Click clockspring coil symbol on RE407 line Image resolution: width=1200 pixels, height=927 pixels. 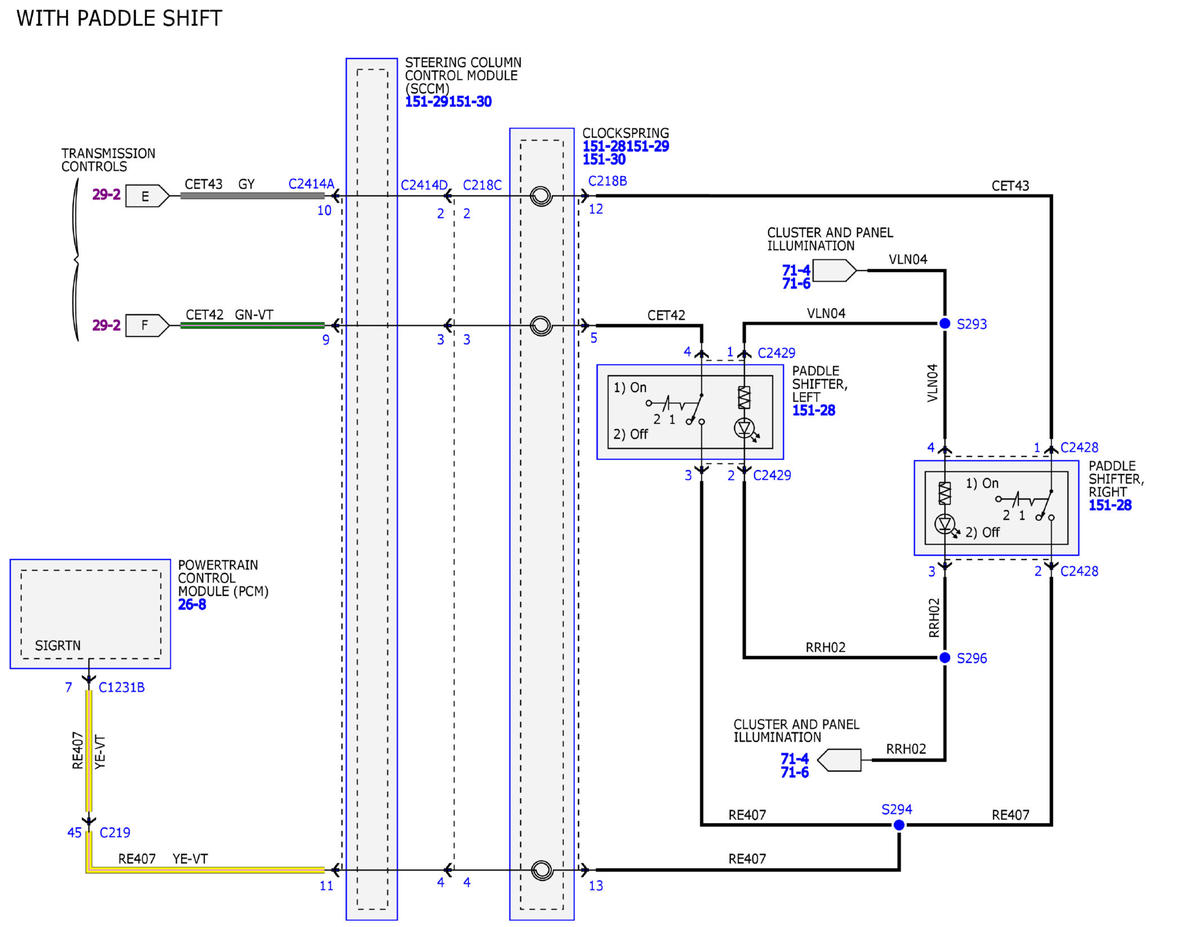541,870
